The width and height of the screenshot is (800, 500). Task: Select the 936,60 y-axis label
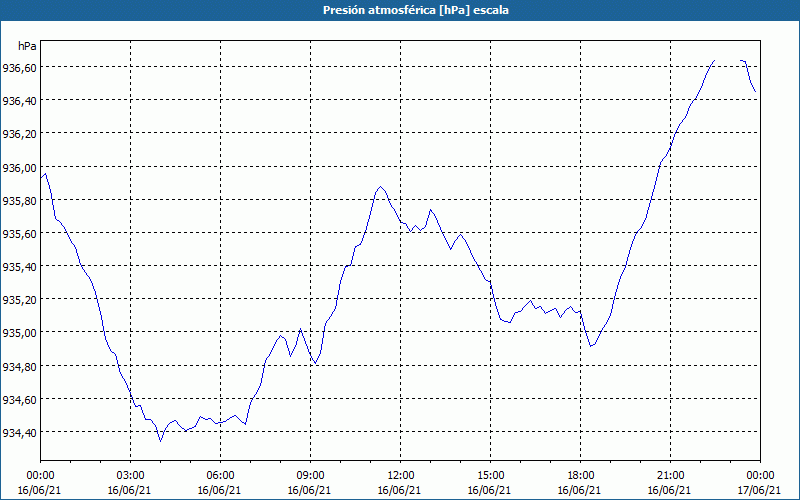pos(19,67)
